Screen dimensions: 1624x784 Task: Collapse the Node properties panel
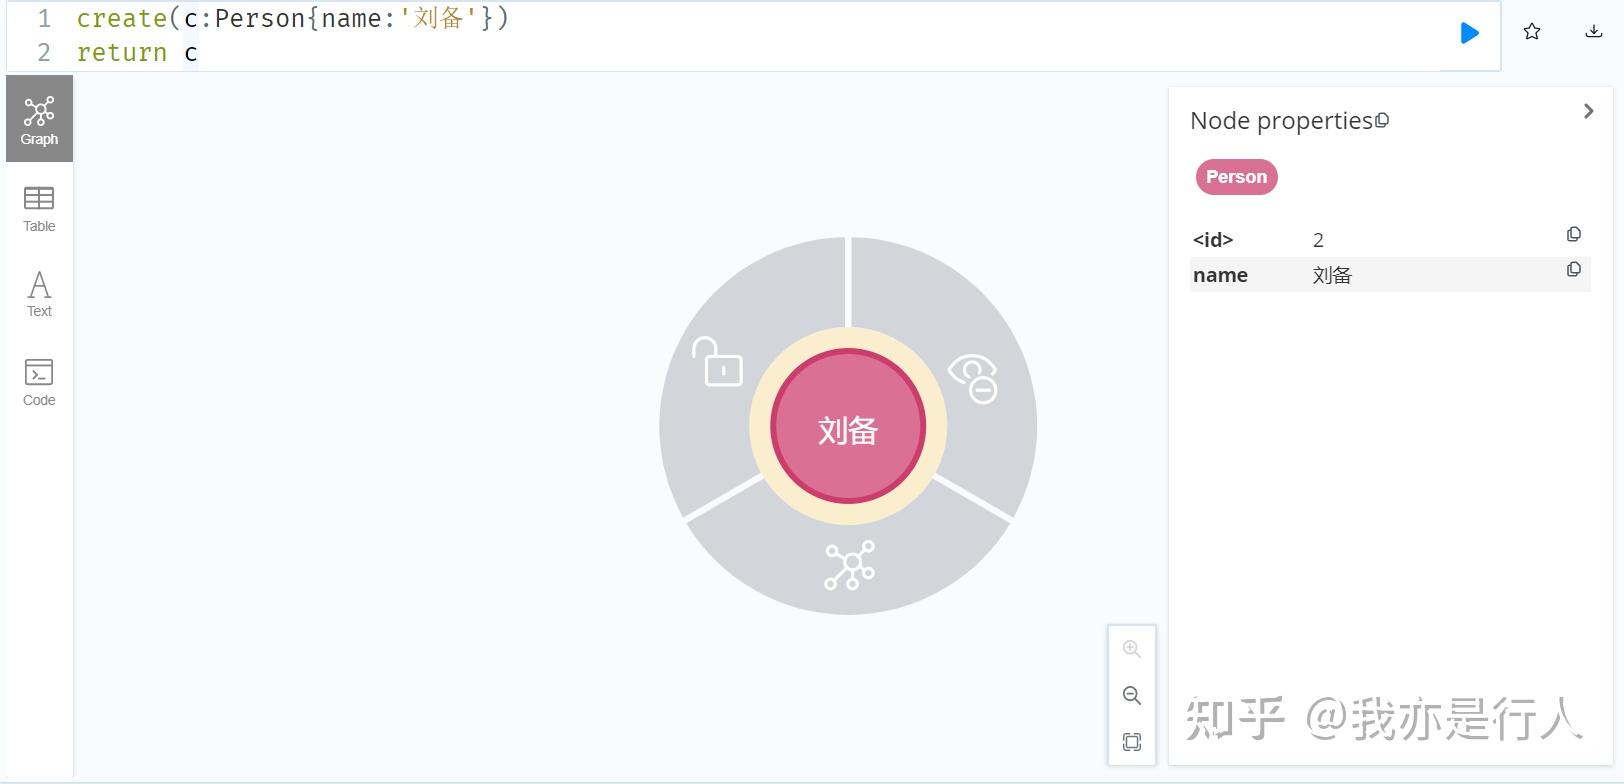(x=1588, y=111)
